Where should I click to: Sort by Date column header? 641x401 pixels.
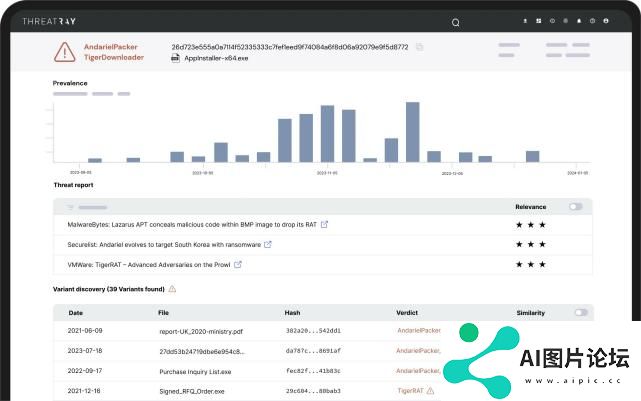[76, 313]
